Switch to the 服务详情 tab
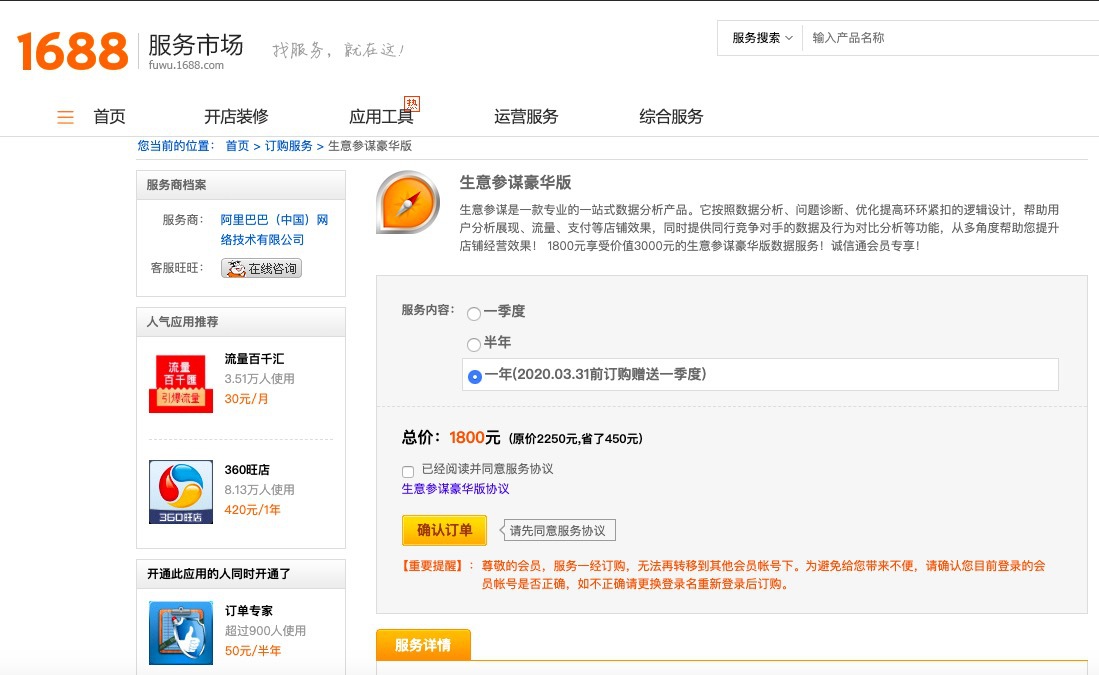 coord(423,645)
